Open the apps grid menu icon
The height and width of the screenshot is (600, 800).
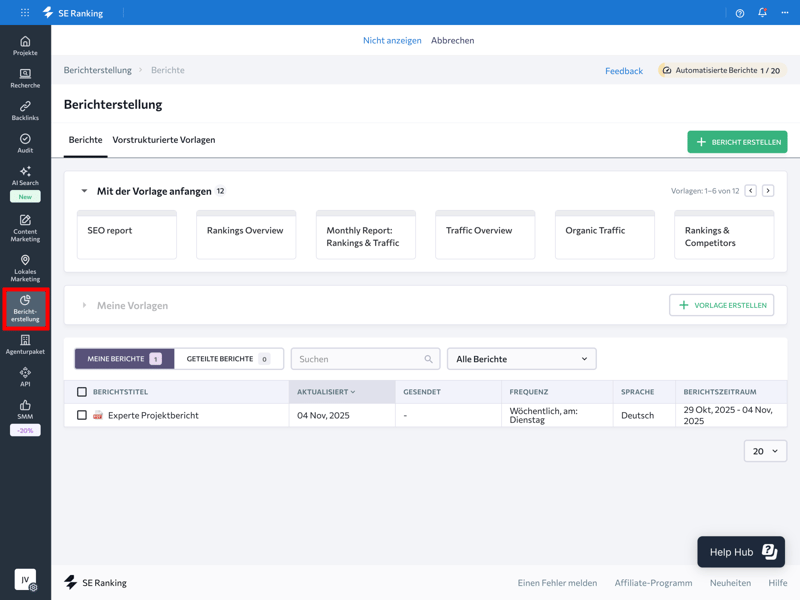[25, 13]
